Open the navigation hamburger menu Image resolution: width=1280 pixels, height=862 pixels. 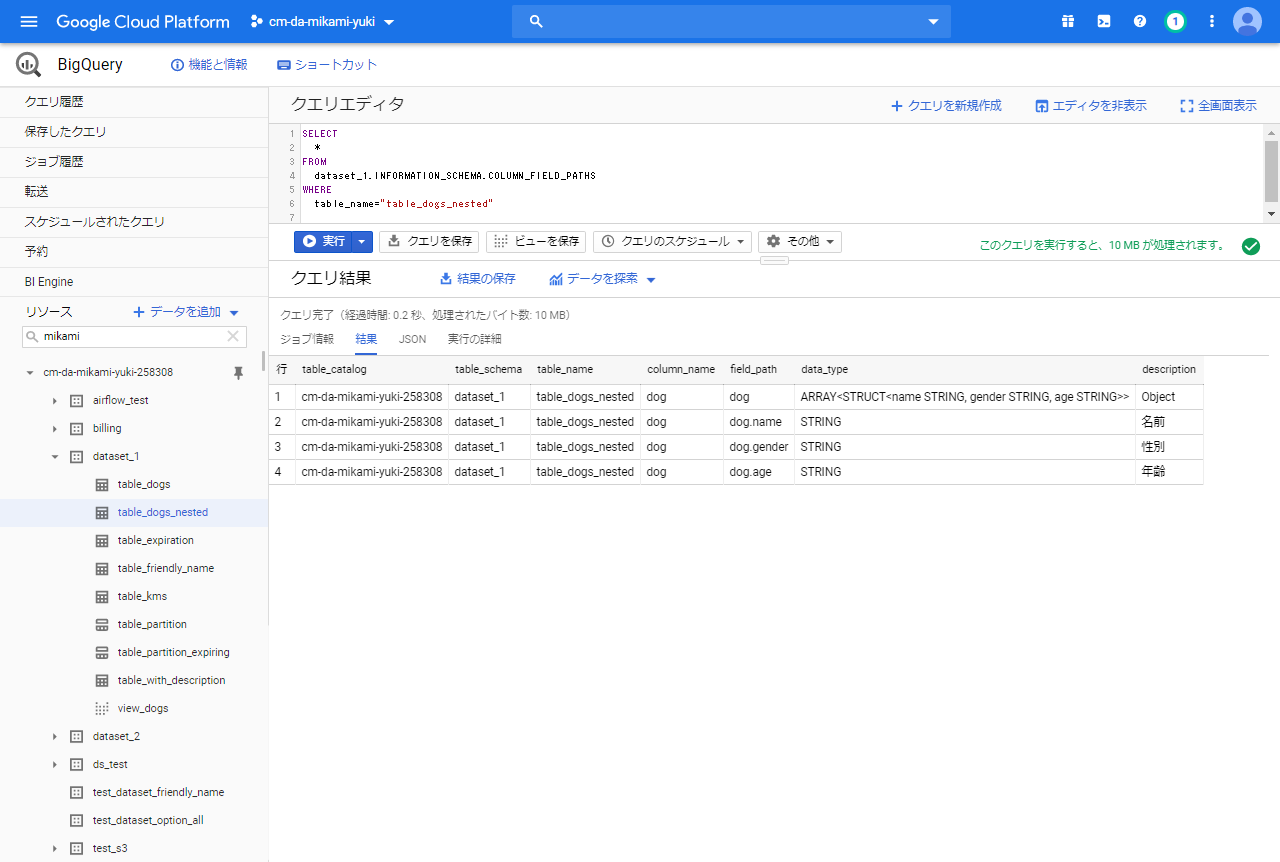click(x=28, y=20)
